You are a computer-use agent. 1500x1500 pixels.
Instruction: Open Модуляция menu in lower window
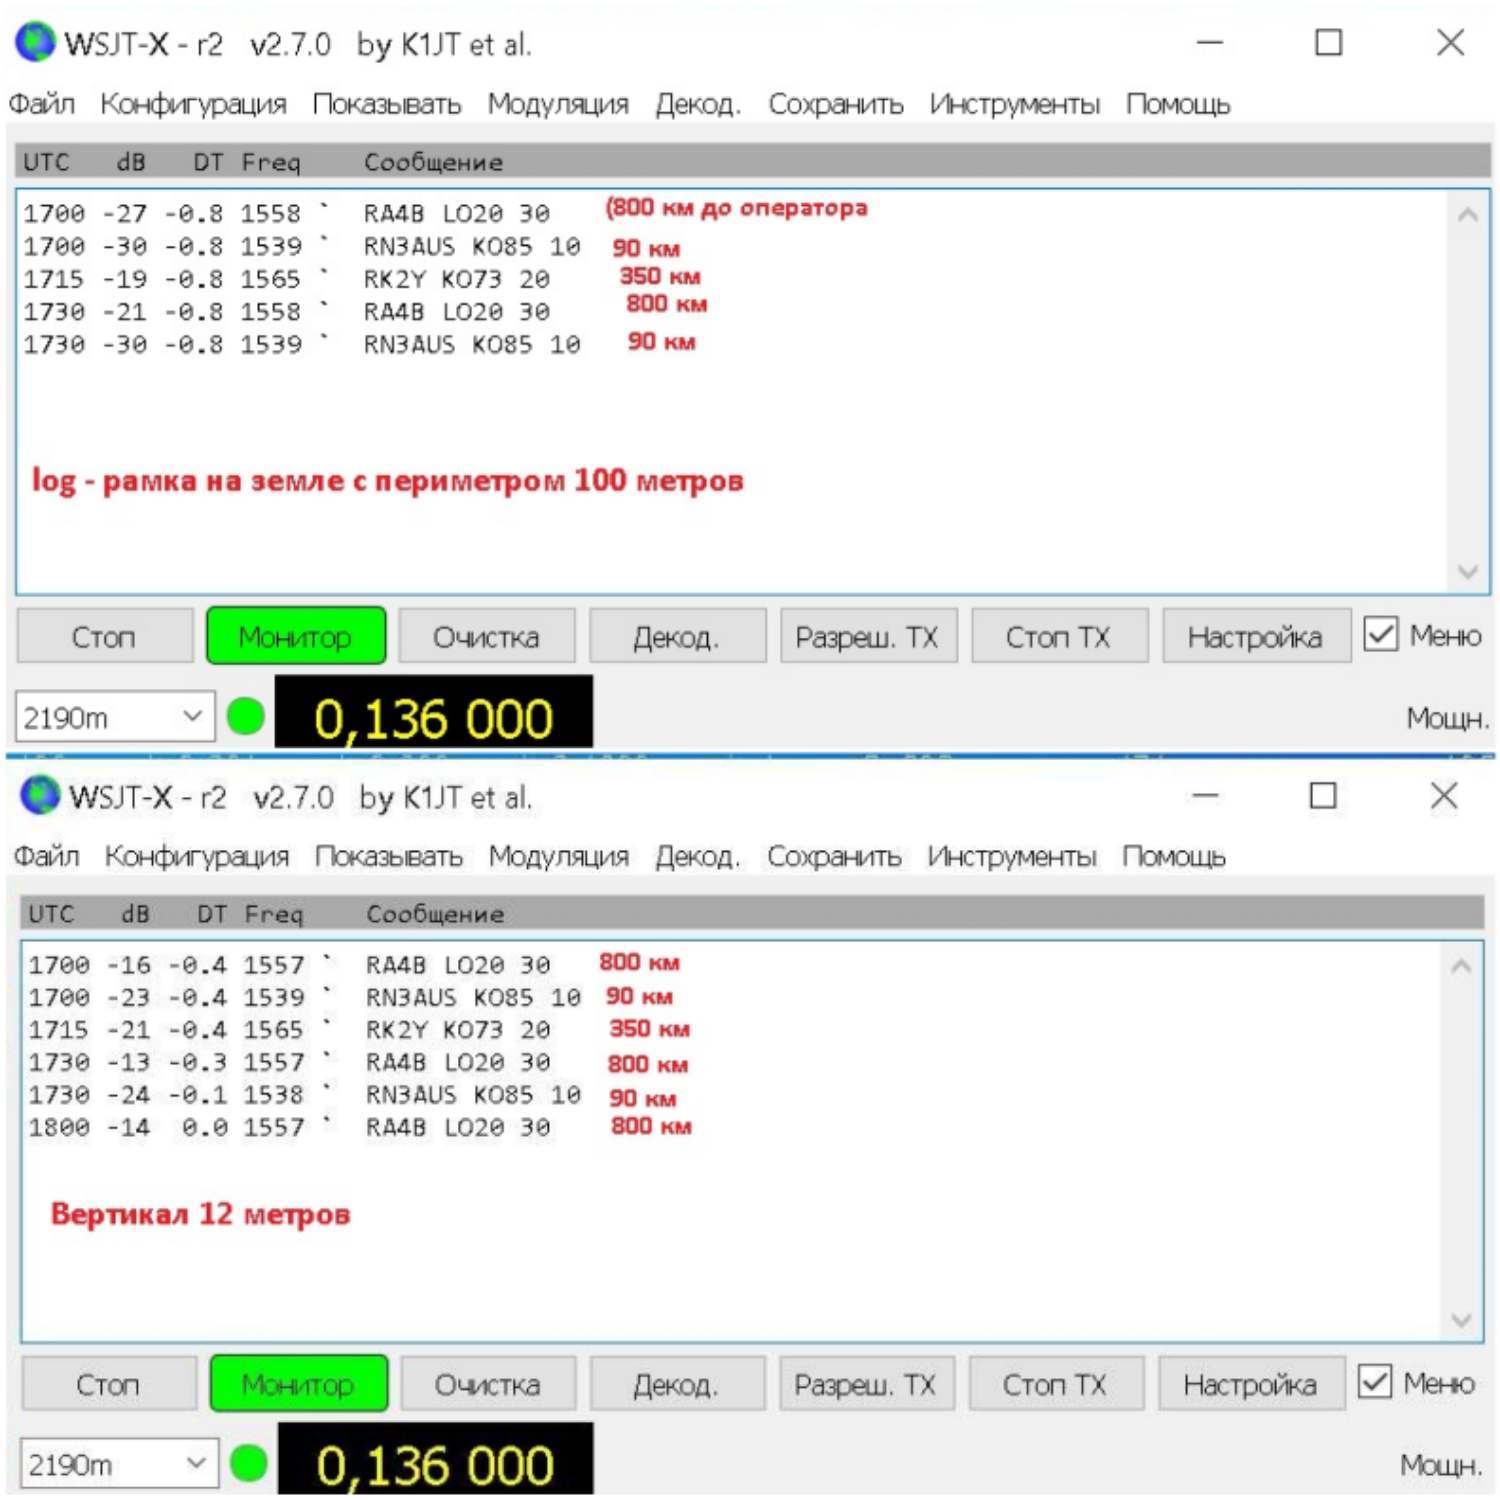(x=558, y=856)
